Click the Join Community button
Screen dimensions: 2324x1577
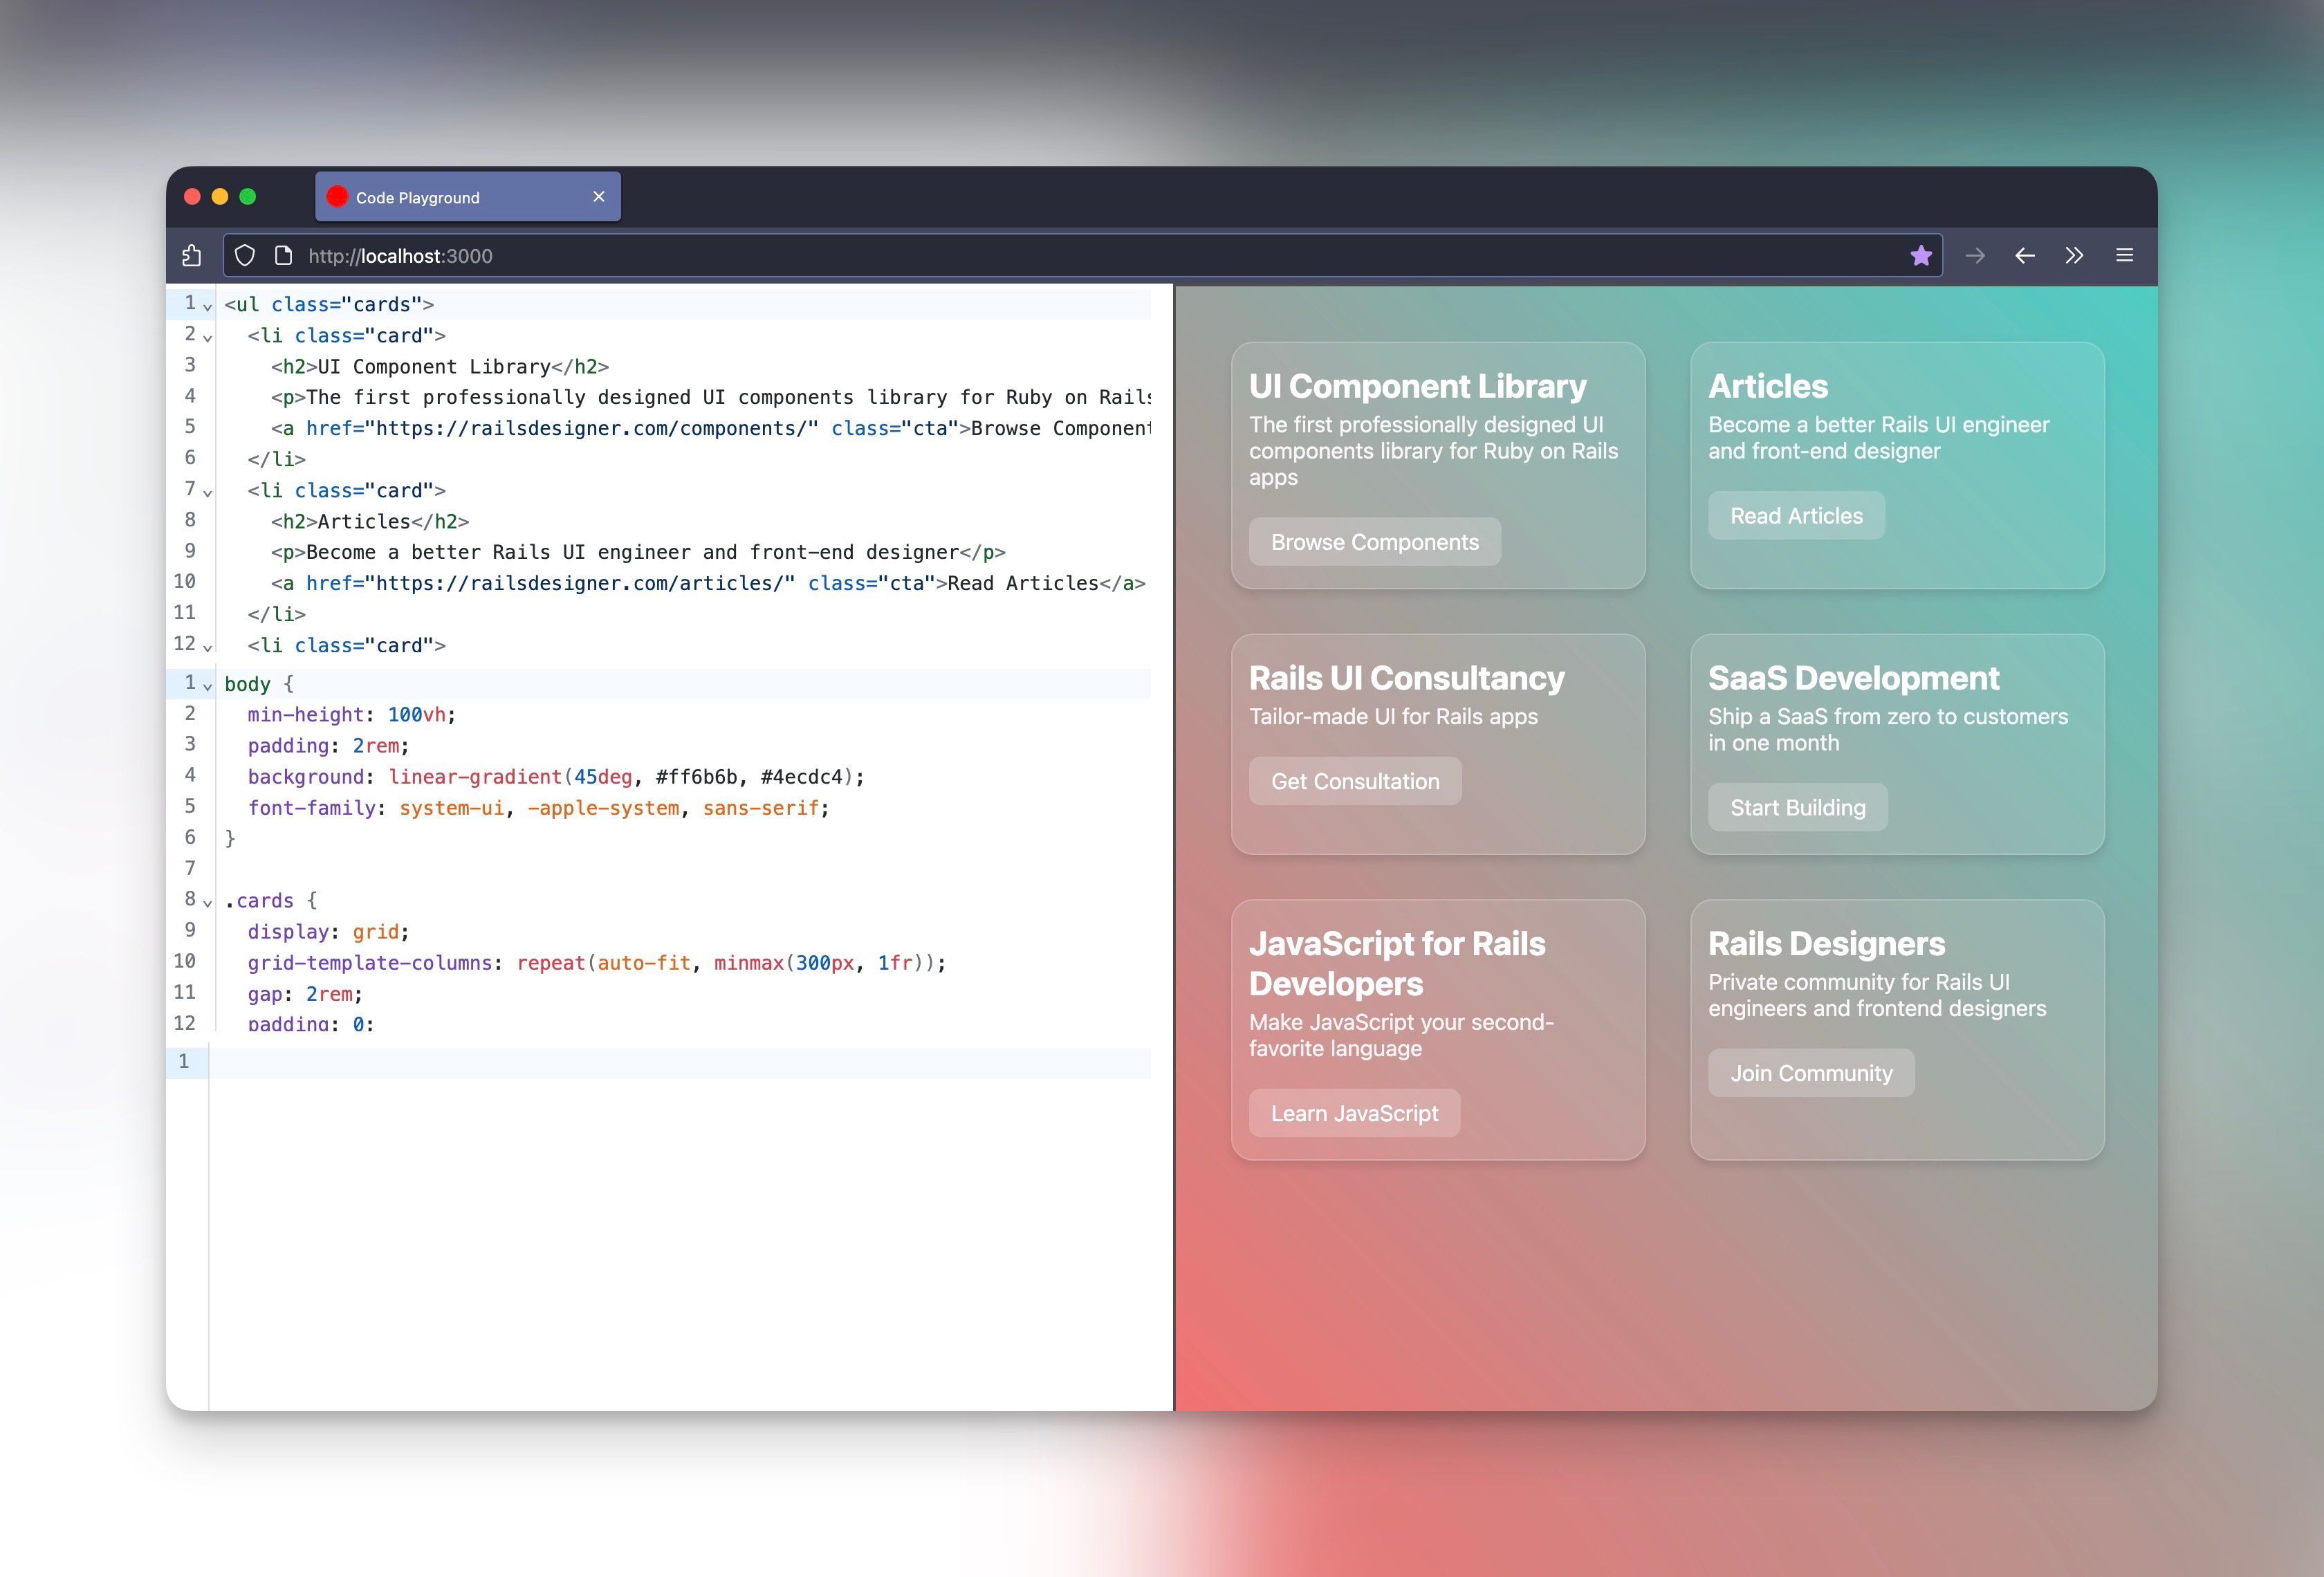point(1811,1073)
